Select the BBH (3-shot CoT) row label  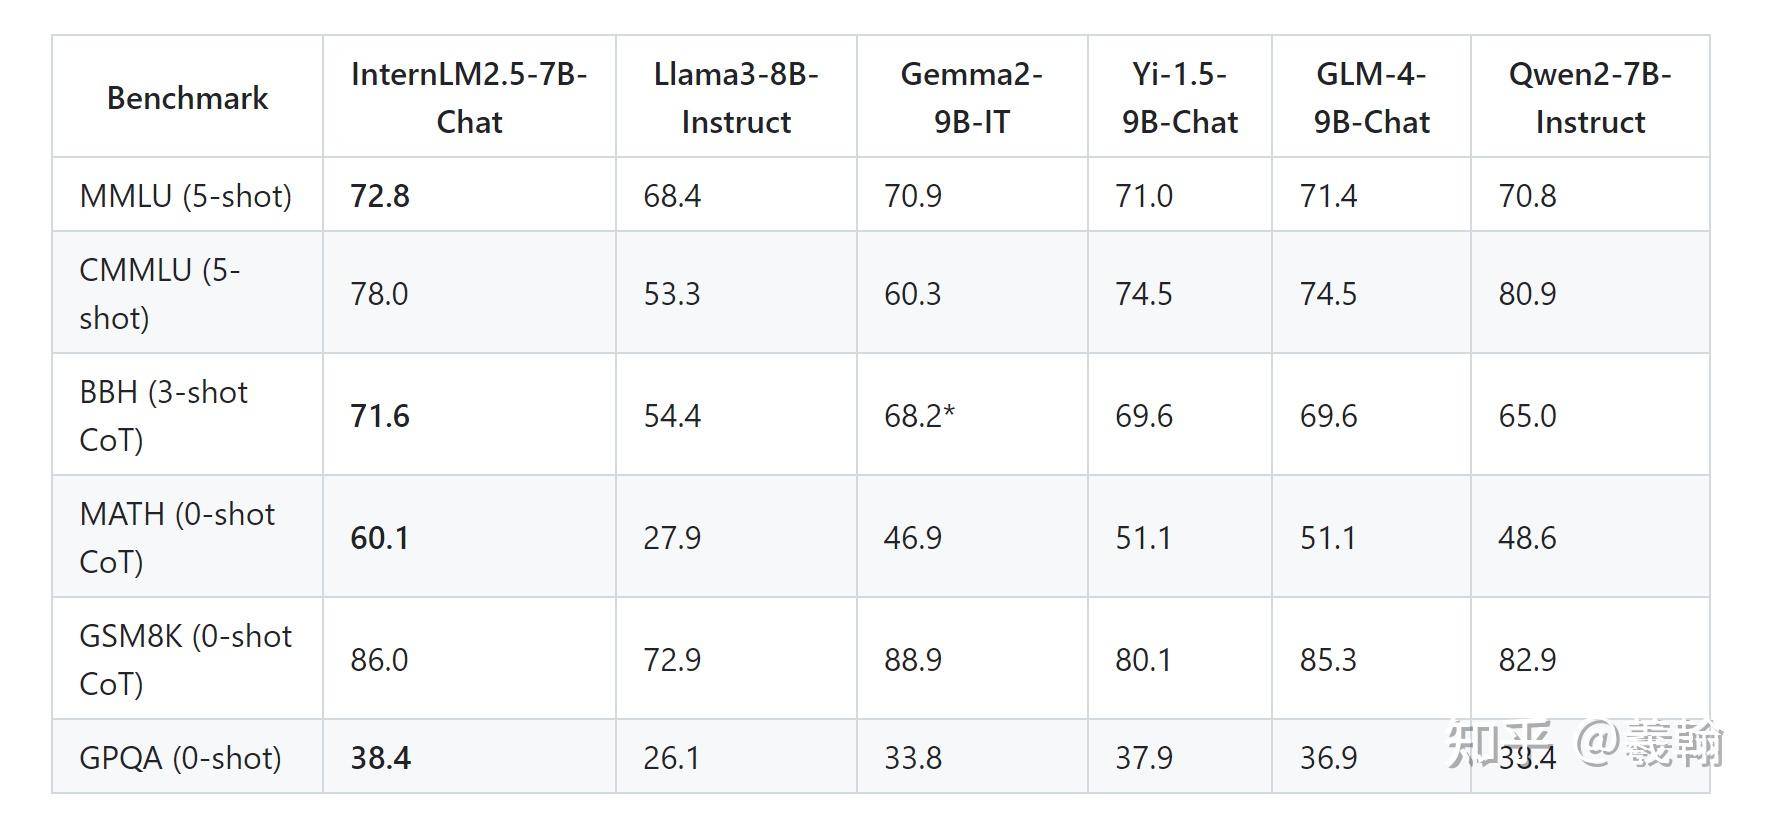[163, 416]
